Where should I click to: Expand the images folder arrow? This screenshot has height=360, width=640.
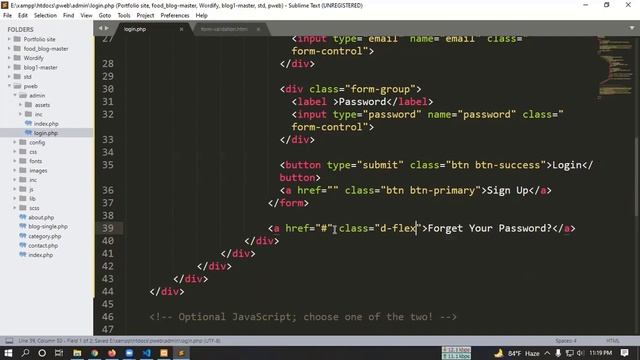click(15, 171)
